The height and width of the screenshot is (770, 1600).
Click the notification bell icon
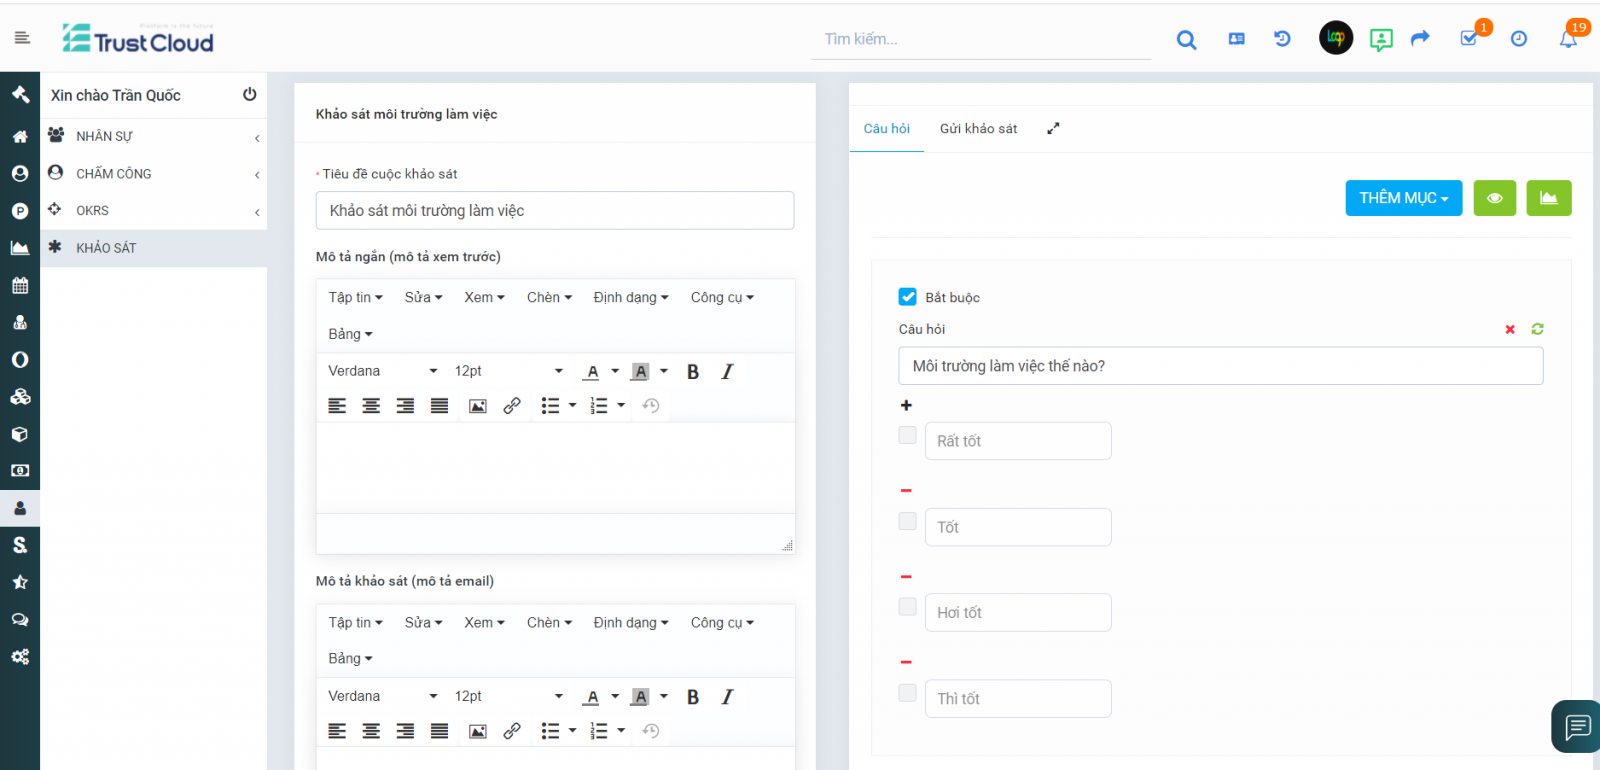1567,39
